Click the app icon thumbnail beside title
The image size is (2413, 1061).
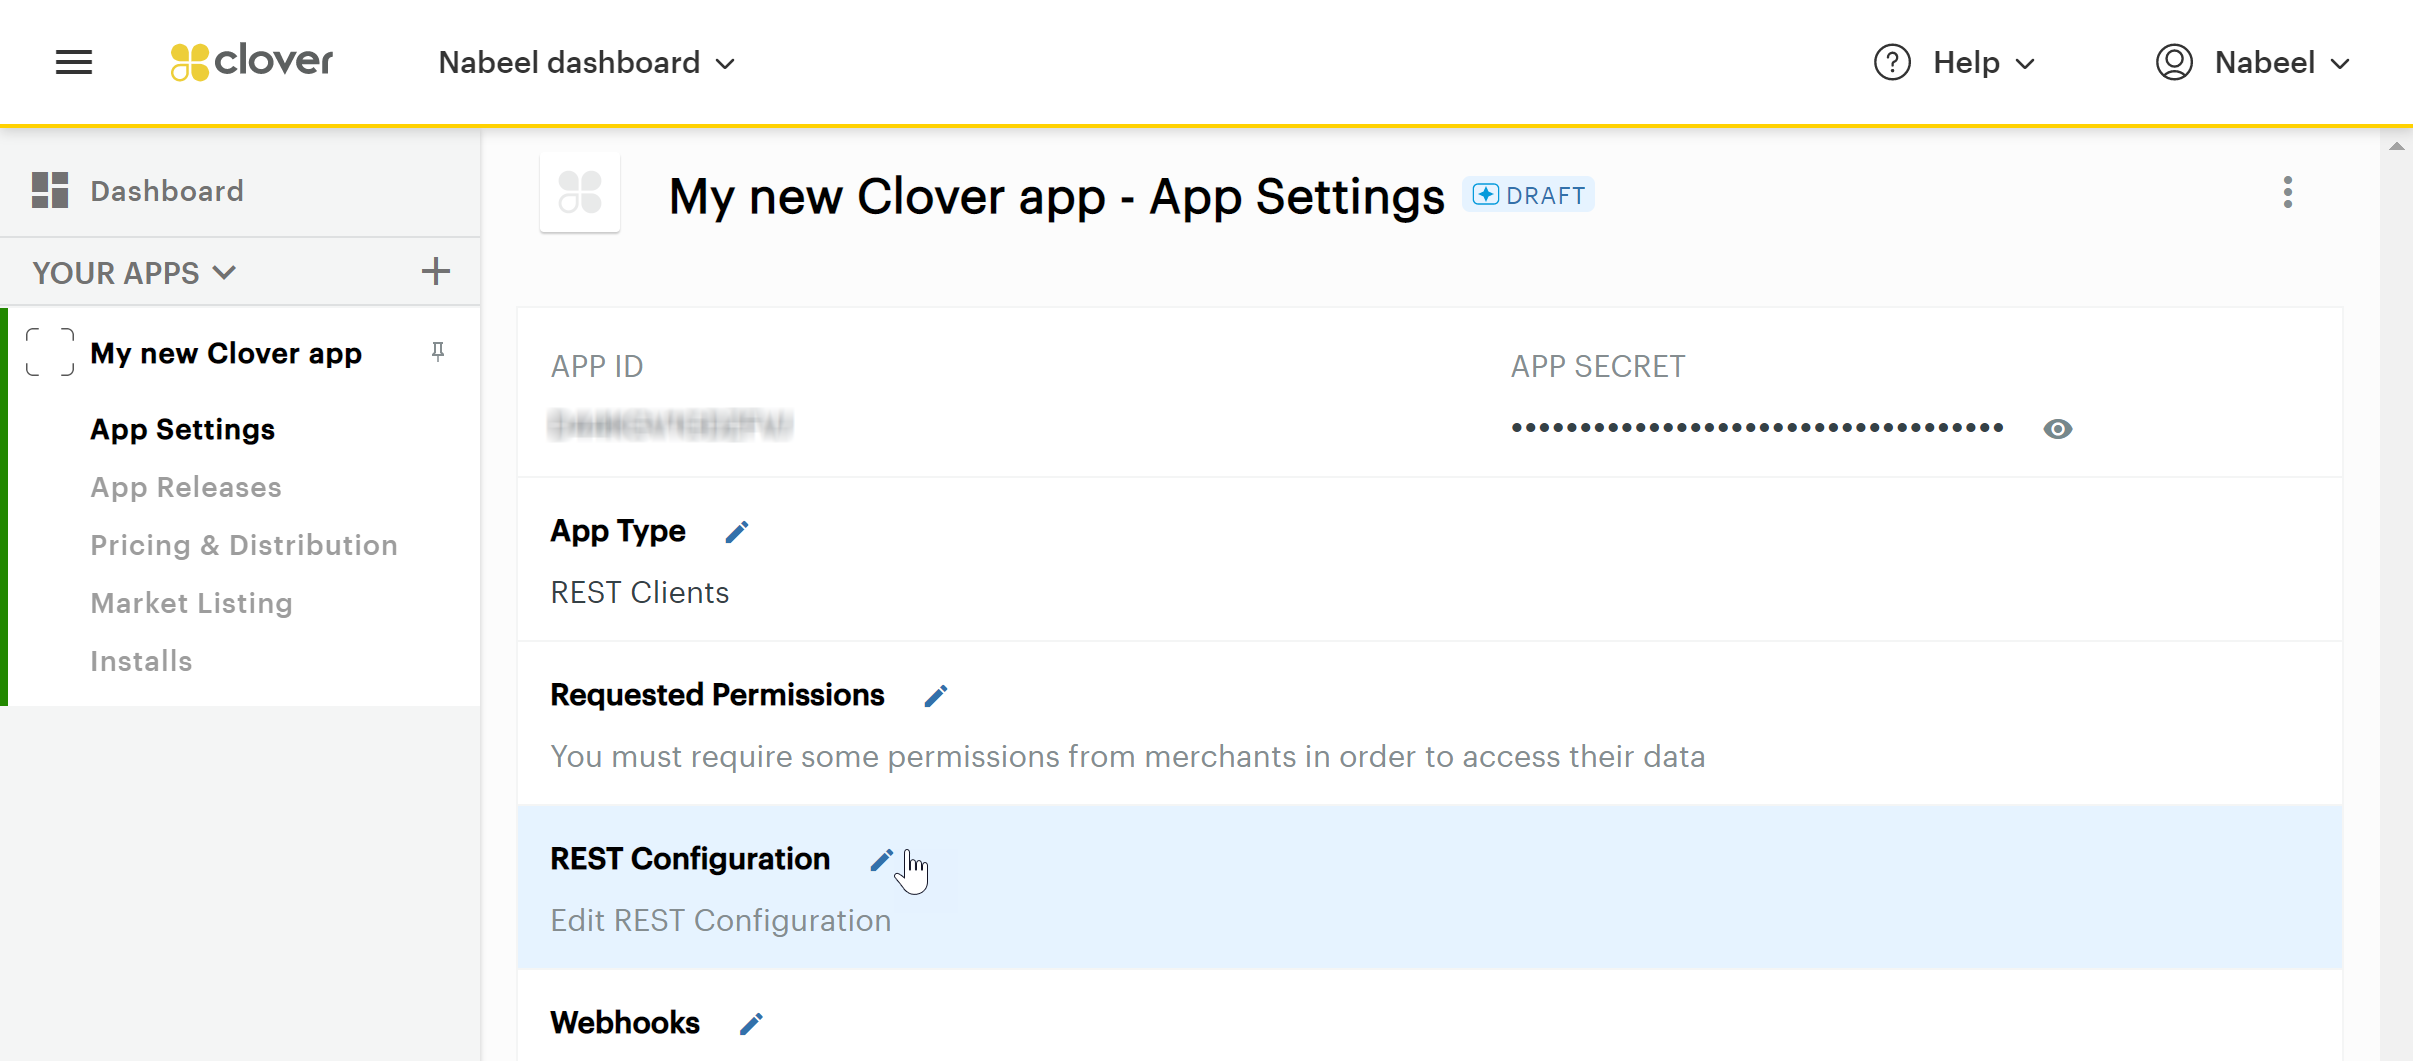pos(580,192)
